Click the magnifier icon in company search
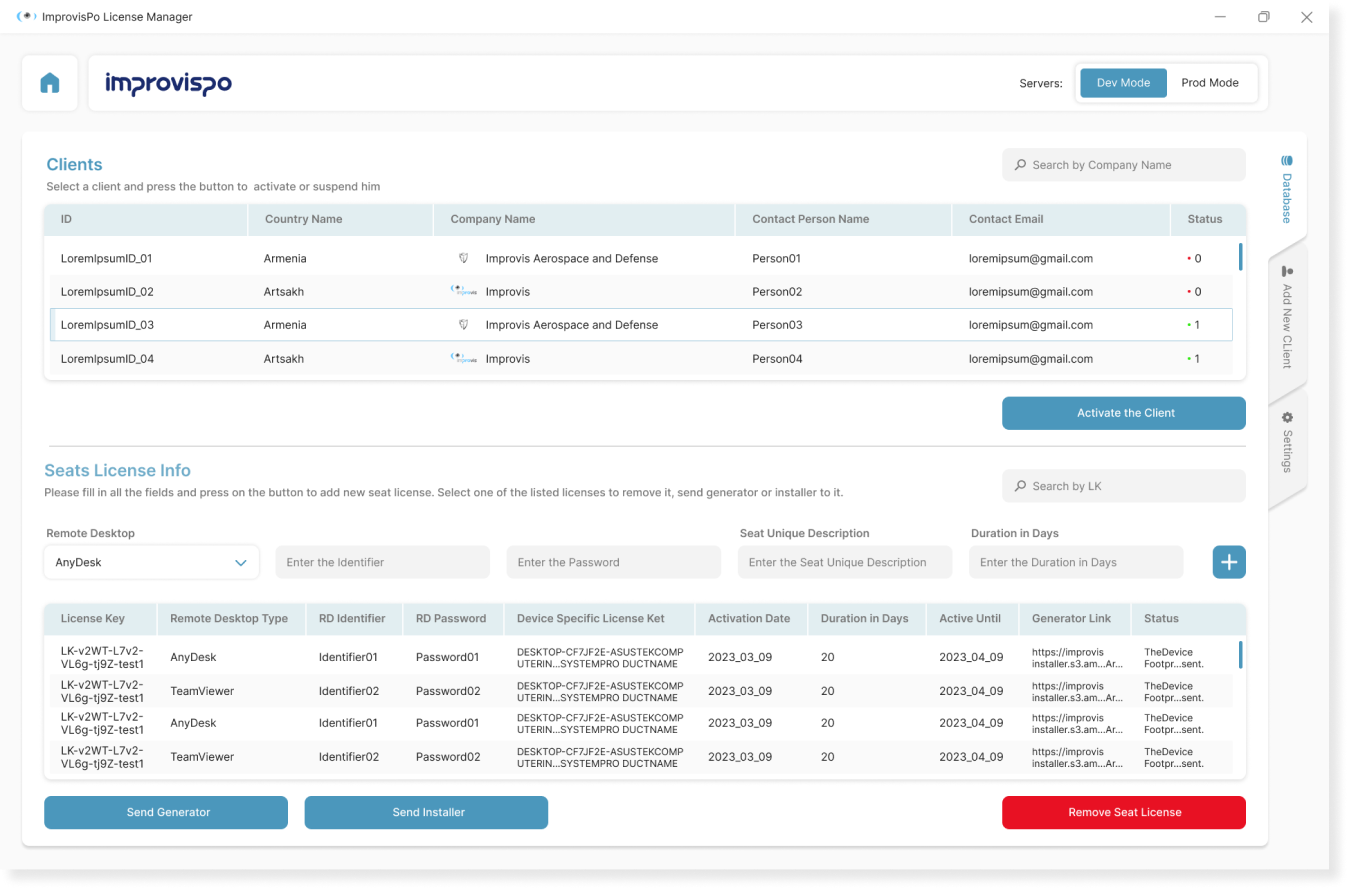This screenshot has height=890, width=1349. [x=1020, y=165]
